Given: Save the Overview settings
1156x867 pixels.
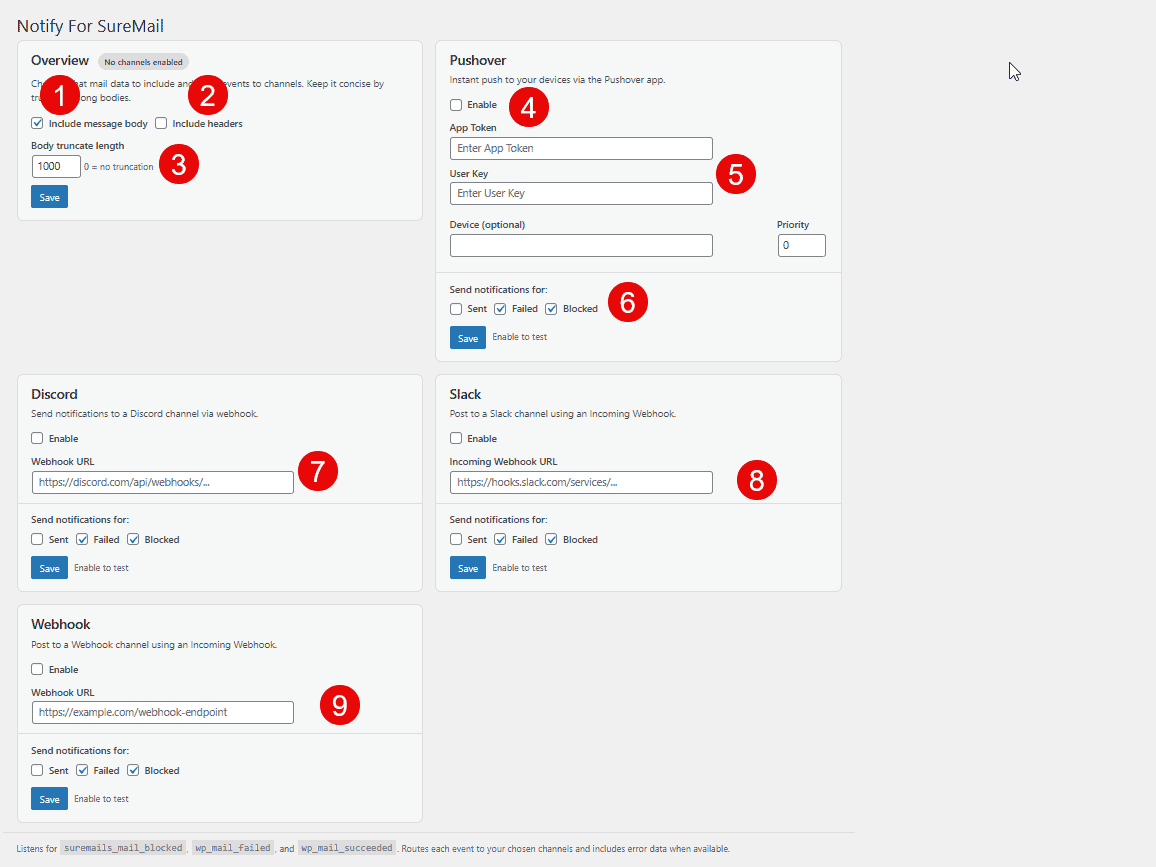Looking at the screenshot, I should click(x=49, y=197).
